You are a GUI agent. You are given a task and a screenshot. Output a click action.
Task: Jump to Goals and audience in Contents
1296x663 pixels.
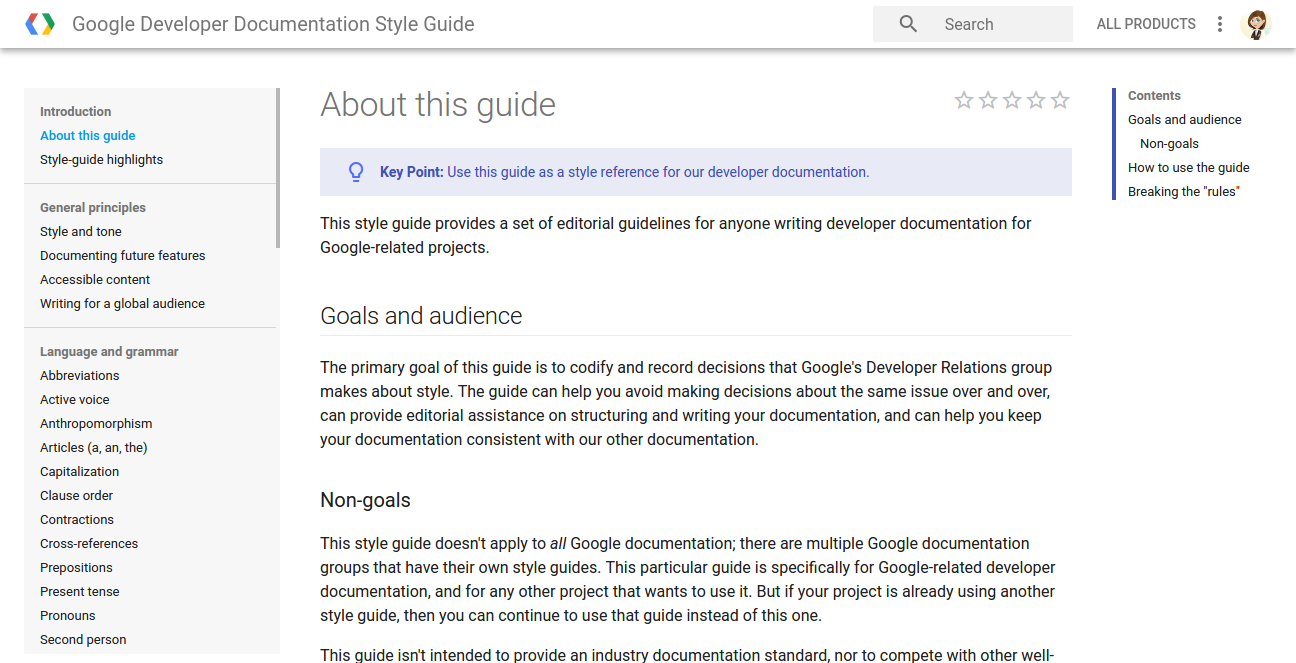[x=1185, y=120]
